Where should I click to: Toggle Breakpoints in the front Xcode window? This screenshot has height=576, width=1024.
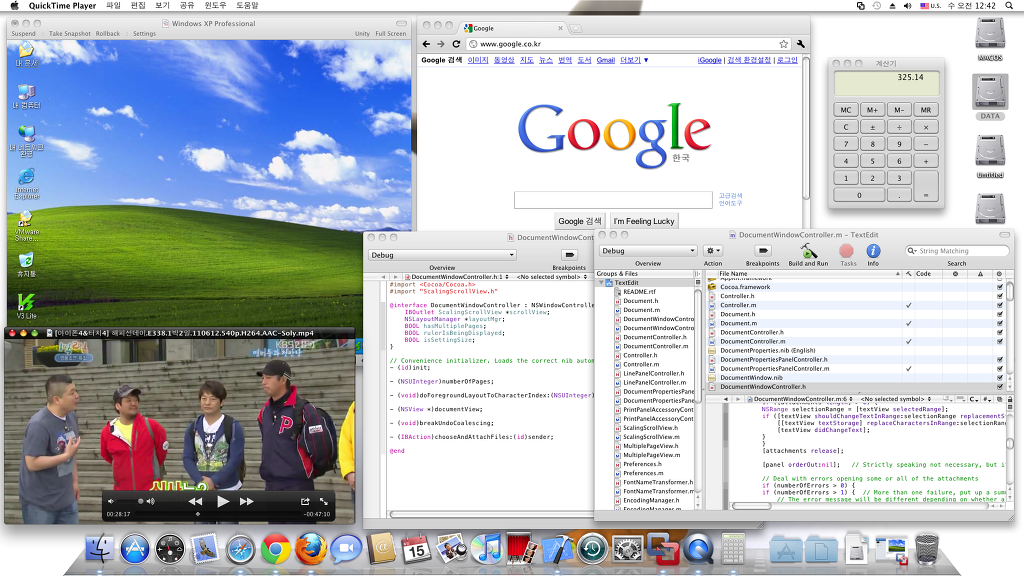[x=762, y=251]
